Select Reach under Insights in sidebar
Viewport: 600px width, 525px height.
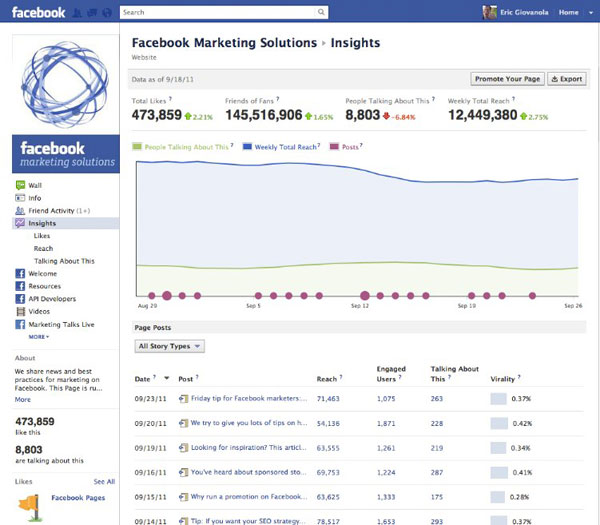(43, 248)
